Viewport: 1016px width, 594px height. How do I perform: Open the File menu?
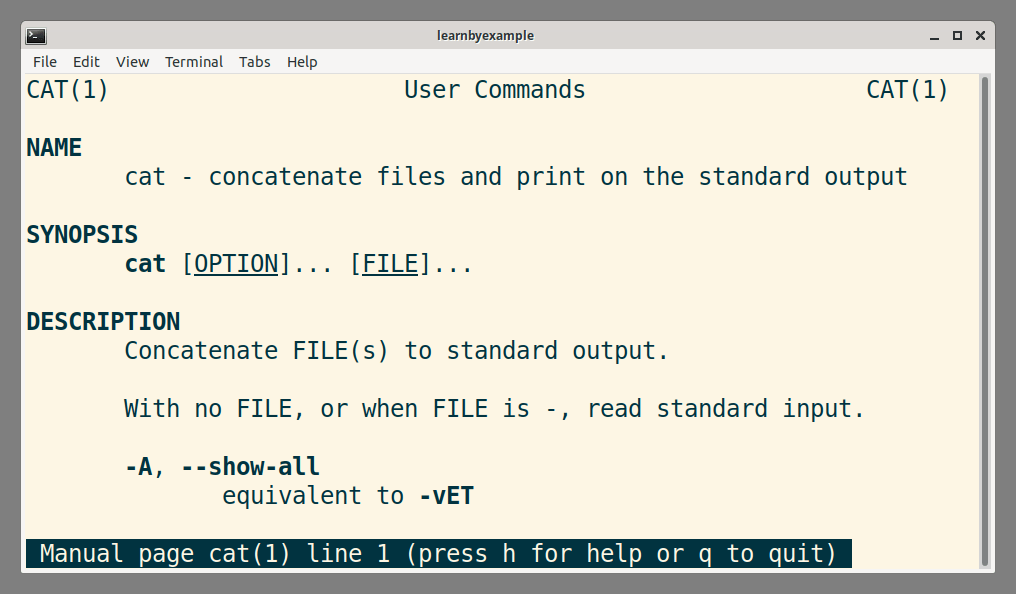[44, 62]
